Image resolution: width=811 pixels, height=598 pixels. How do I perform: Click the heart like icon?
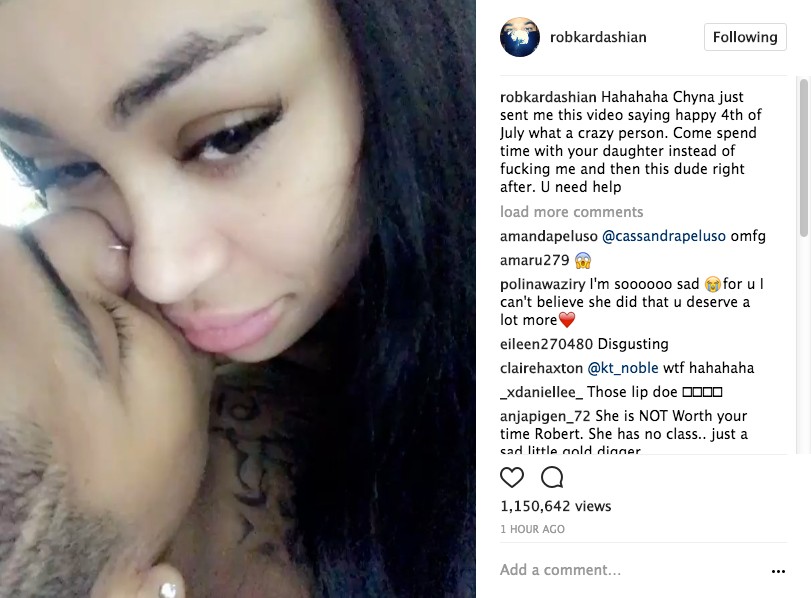pyautogui.click(x=512, y=477)
